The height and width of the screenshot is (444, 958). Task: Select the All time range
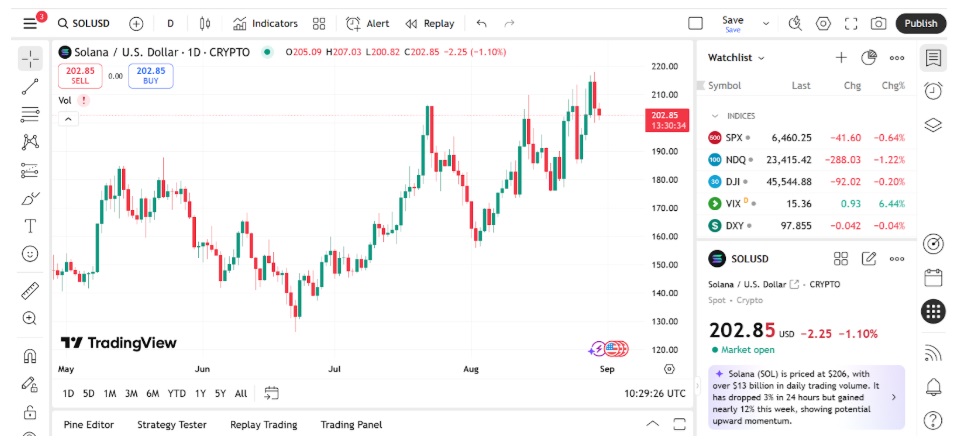pyautogui.click(x=241, y=394)
